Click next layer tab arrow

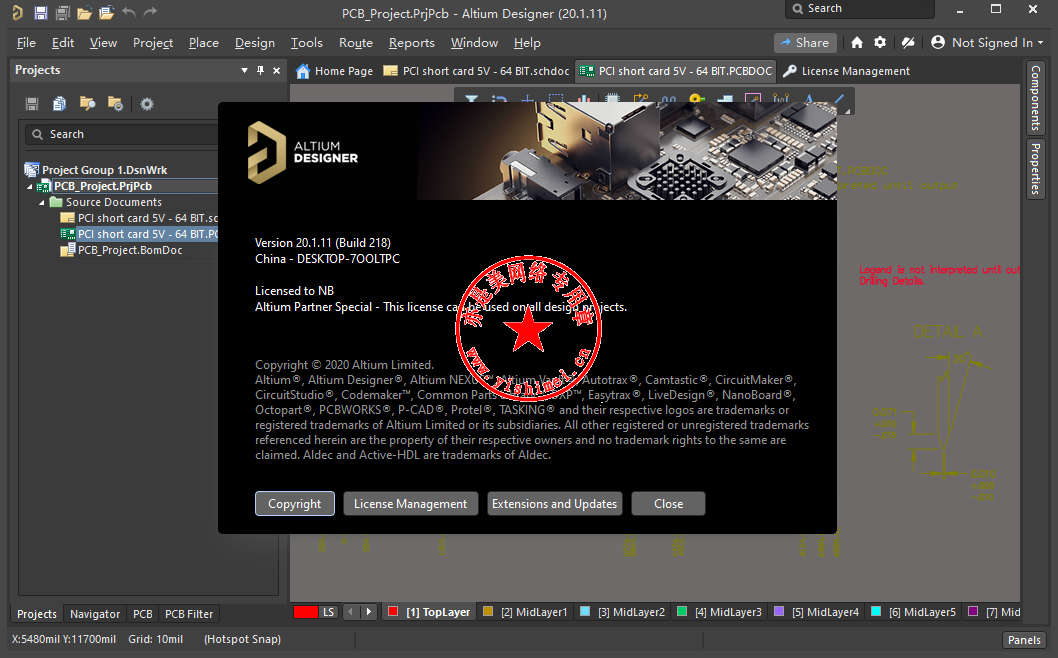pos(368,612)
